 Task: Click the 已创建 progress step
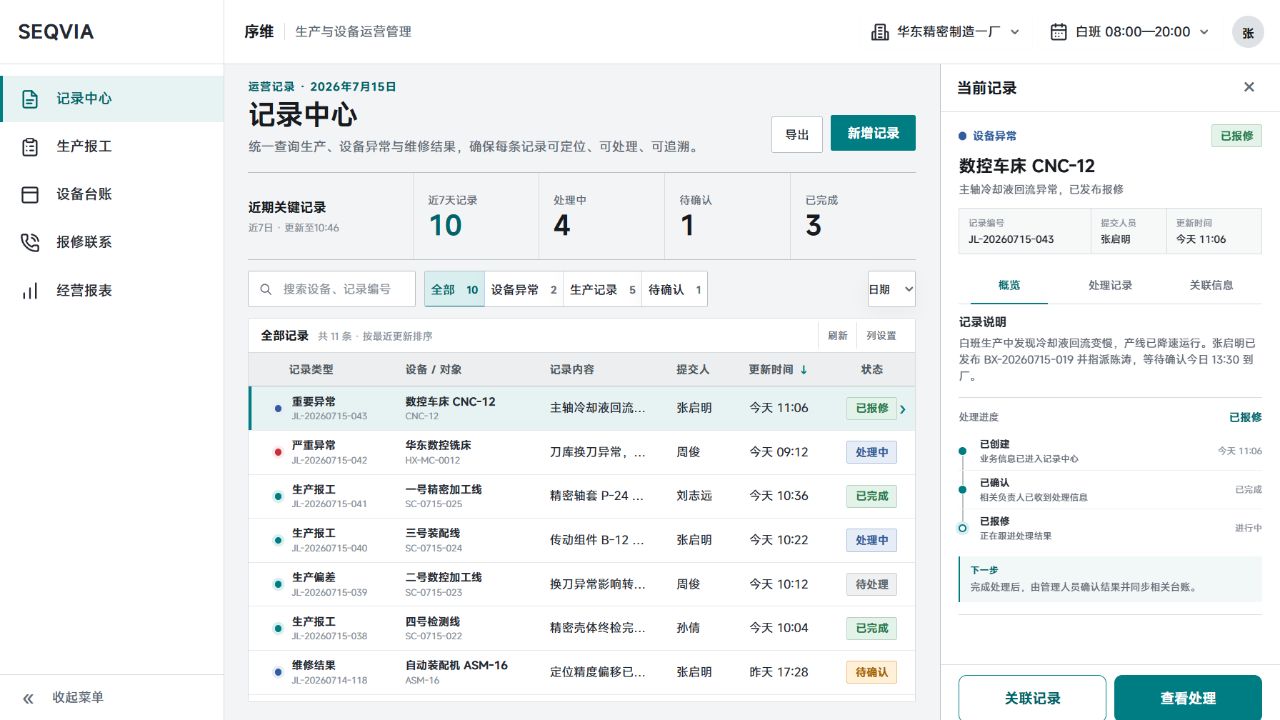(1110, 451)
